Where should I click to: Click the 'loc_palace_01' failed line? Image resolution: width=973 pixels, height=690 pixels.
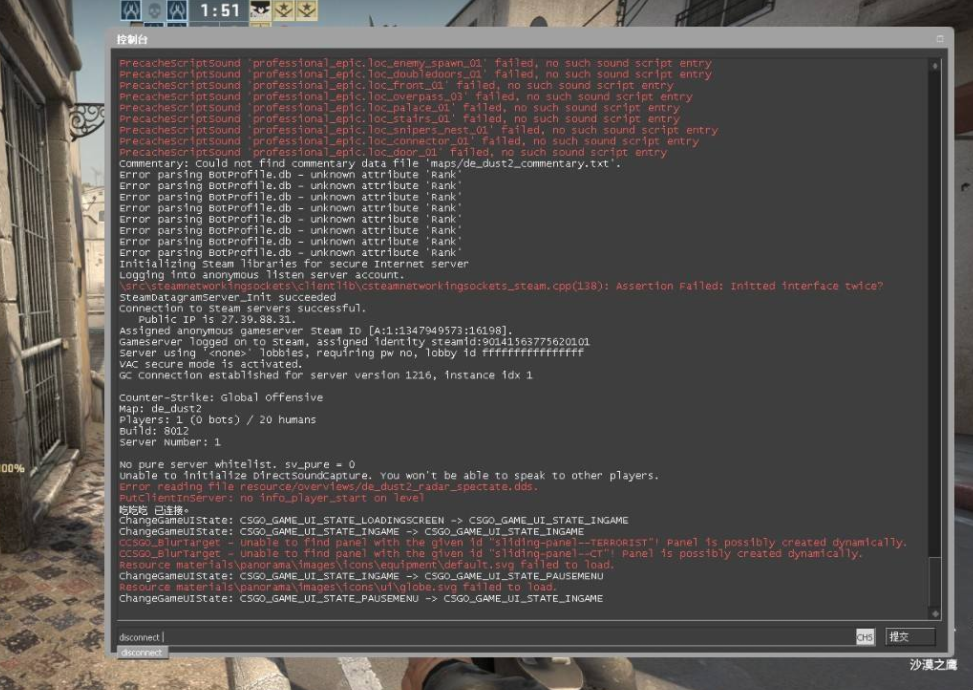pyautogui.click(x=399, y=107)
